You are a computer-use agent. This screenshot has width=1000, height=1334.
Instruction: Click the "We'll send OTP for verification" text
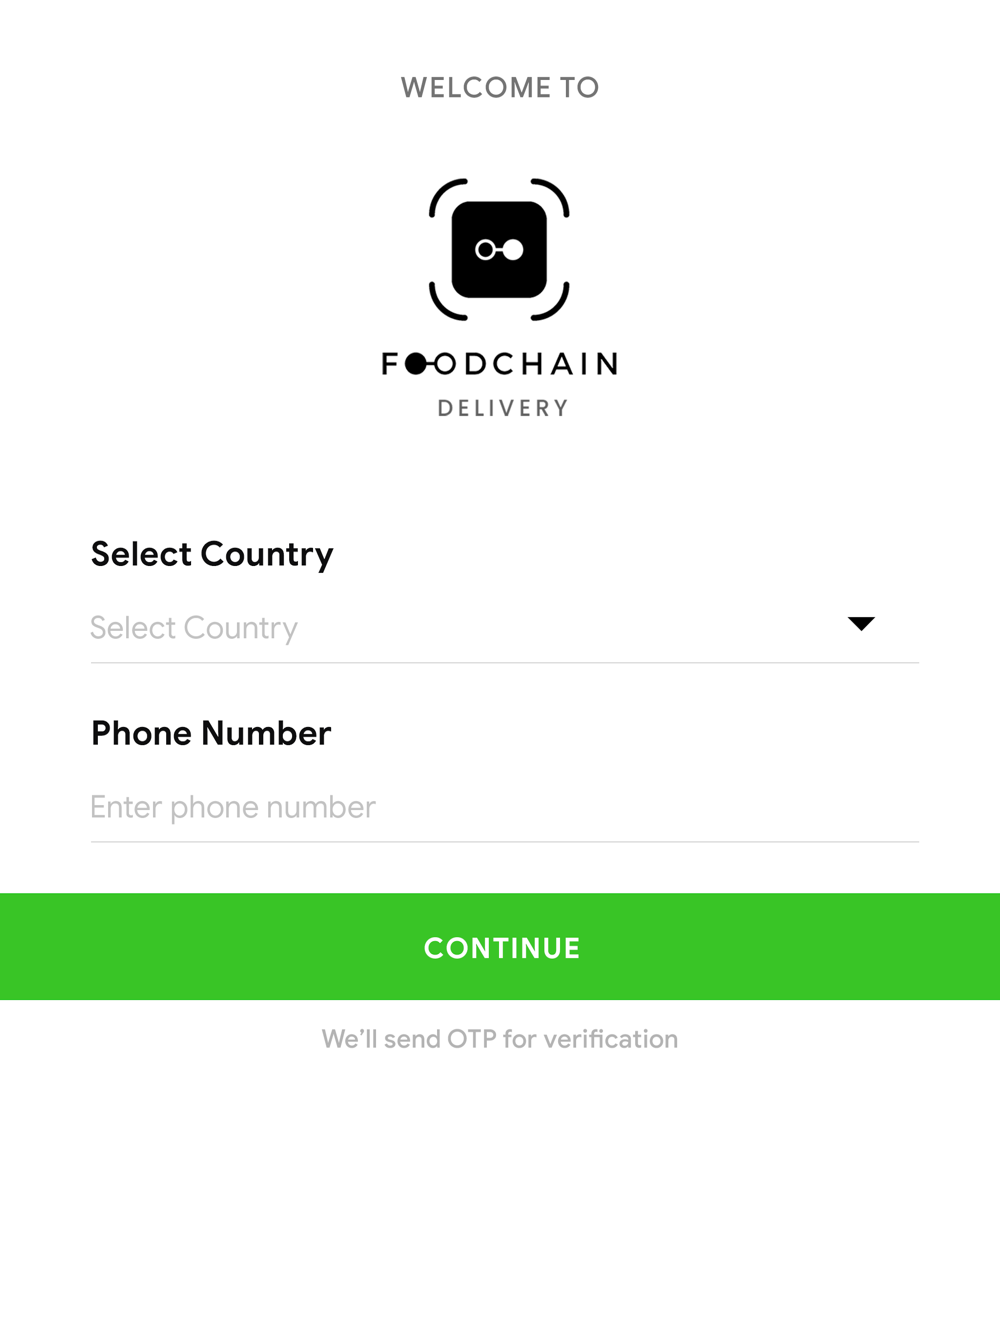pos(500,1039)
